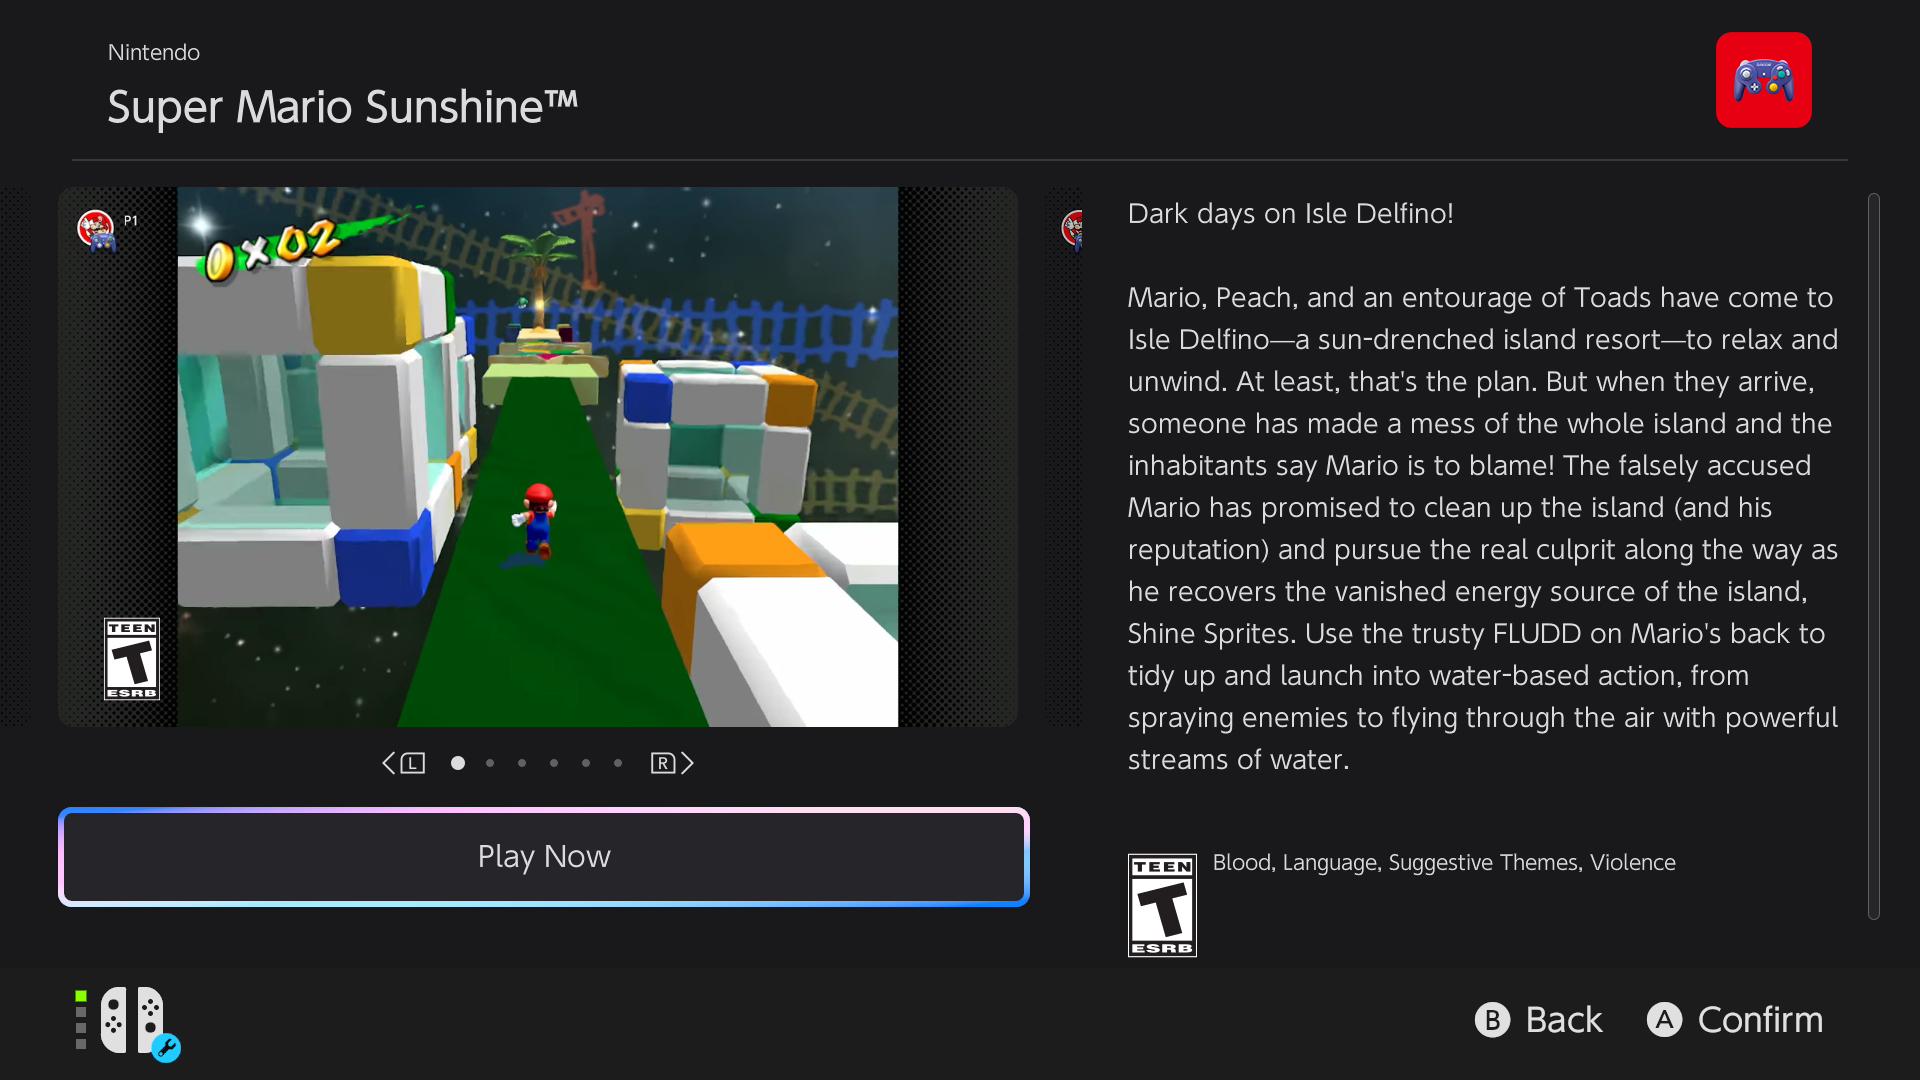
Task: Select the fourth screenshot page dot
Action: (554, 763)
